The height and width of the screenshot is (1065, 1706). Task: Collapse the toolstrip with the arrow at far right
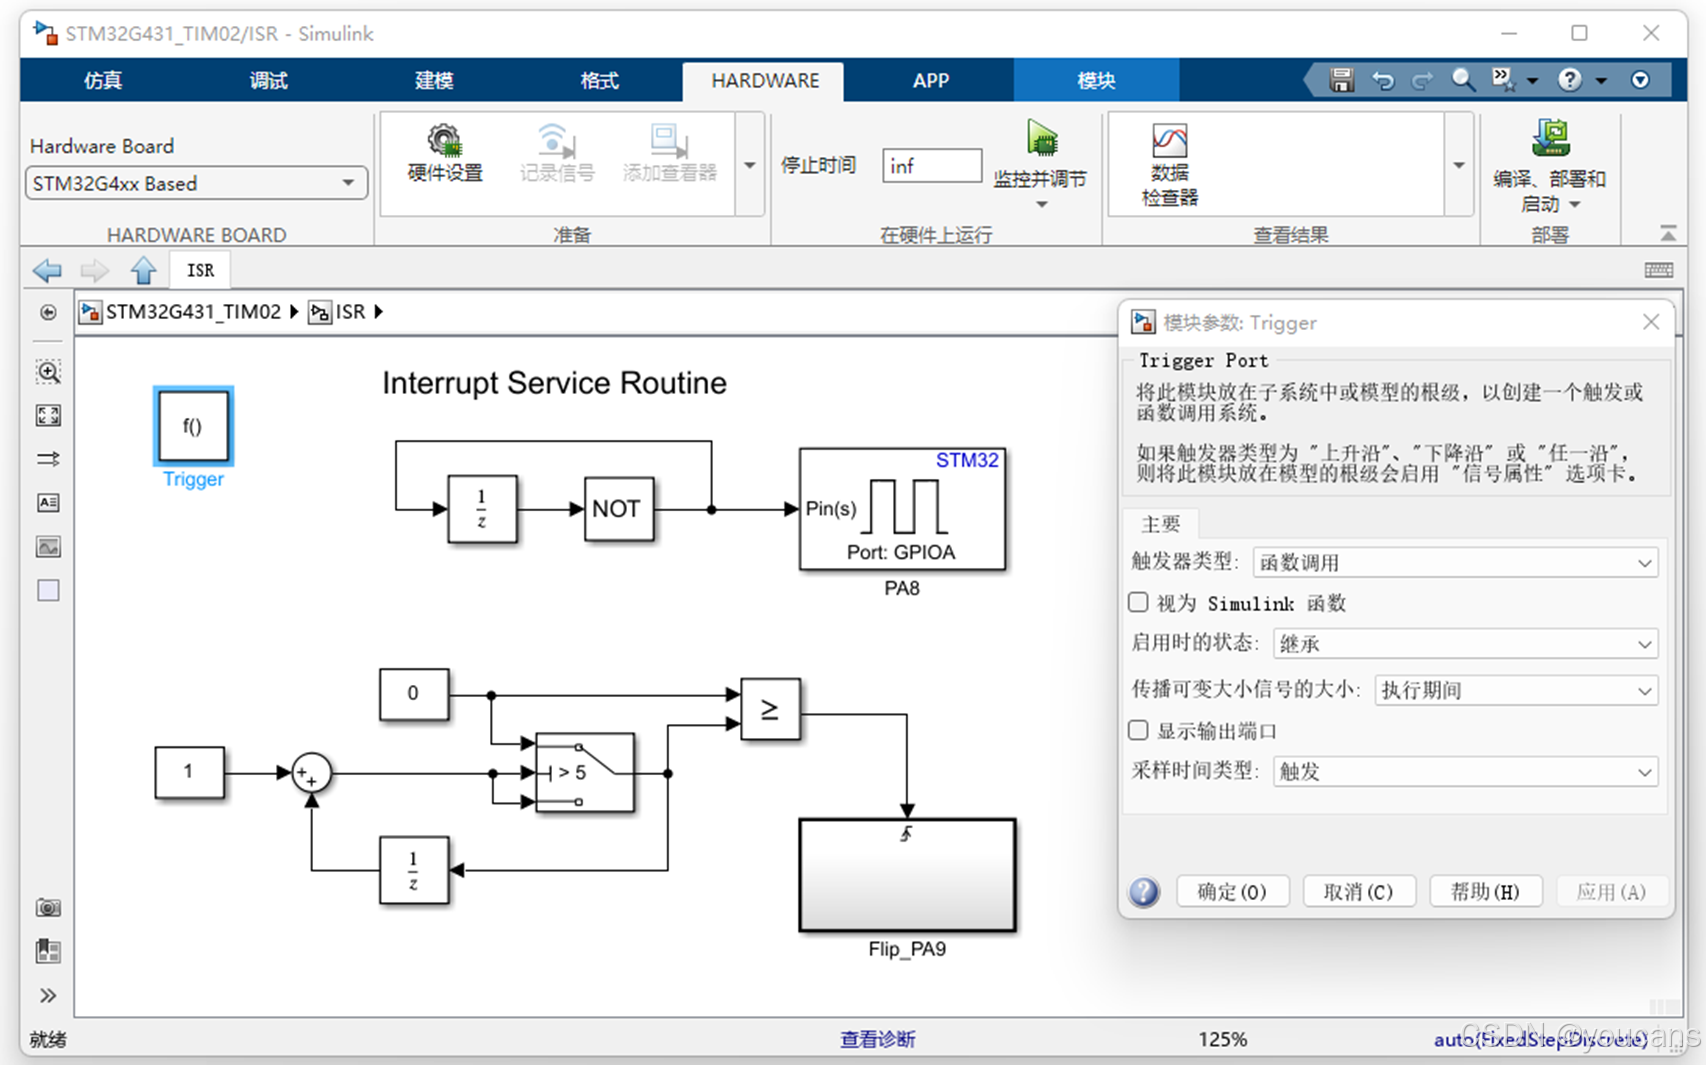coord(1668,233)
